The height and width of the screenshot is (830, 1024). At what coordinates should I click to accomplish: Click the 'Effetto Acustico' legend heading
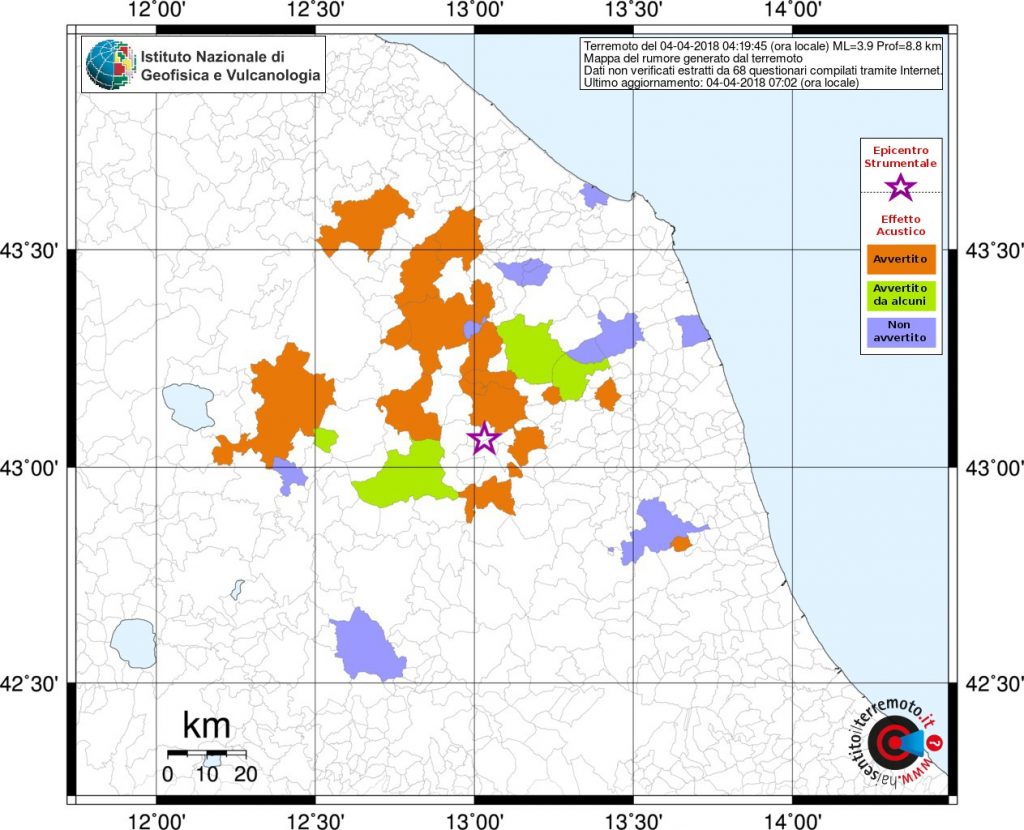[901, 225]
